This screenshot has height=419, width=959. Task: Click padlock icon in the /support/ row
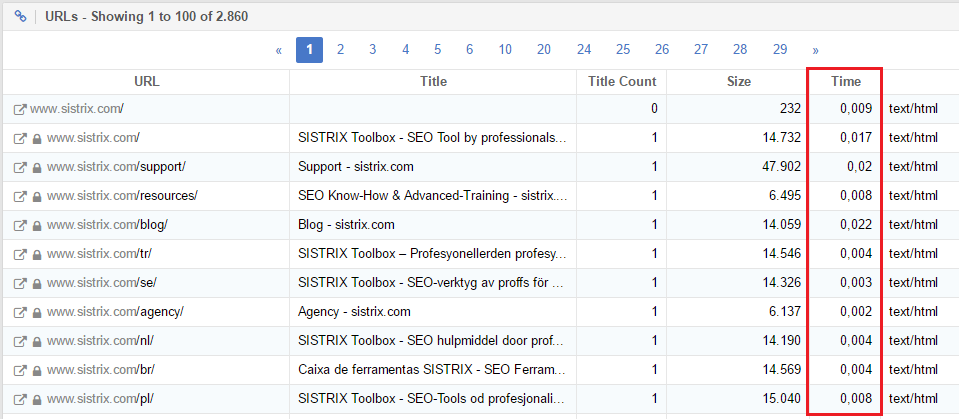click(37, 167)
